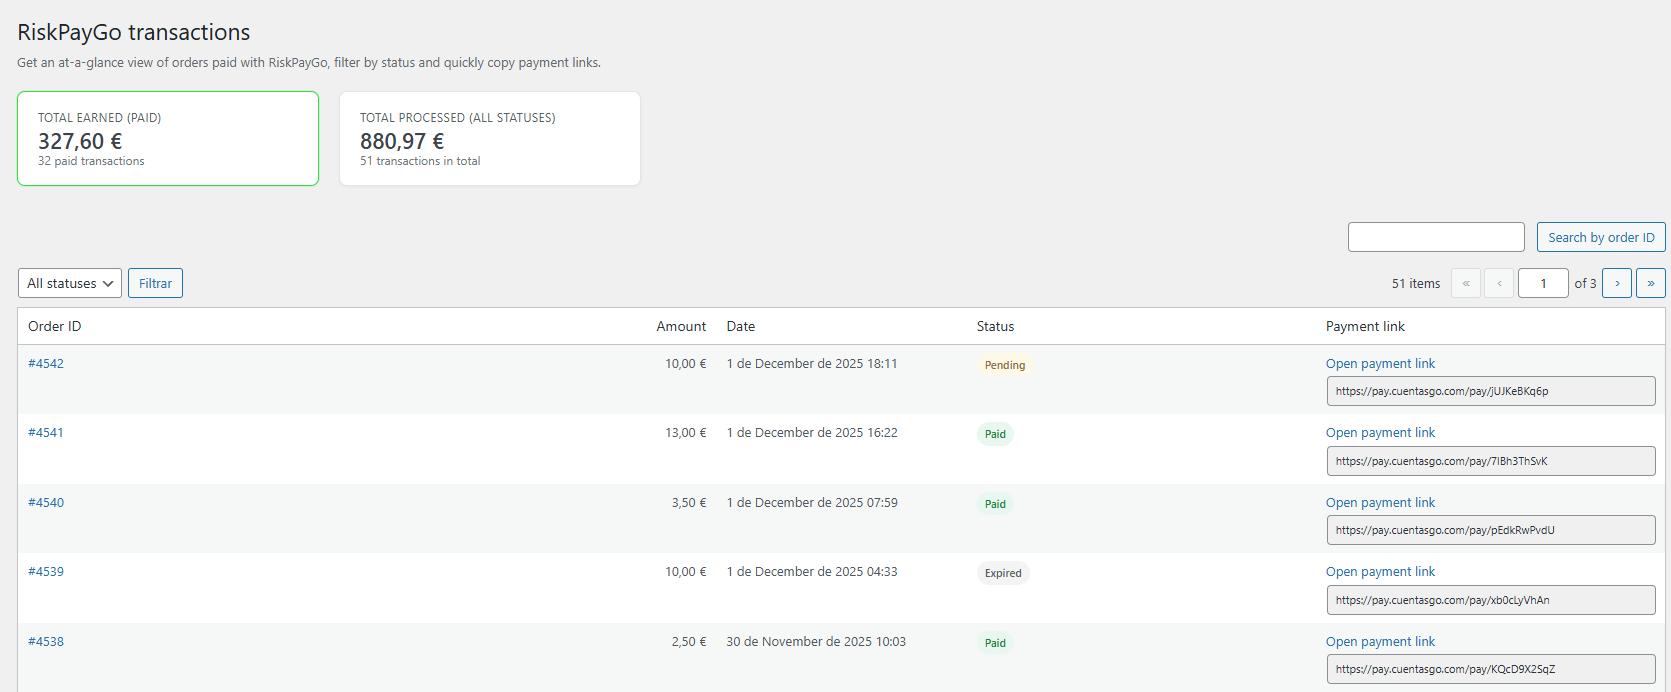Open order #4538
This screenshot has height=692, width=1671.
pyautogui.click(x=46, y=641)
